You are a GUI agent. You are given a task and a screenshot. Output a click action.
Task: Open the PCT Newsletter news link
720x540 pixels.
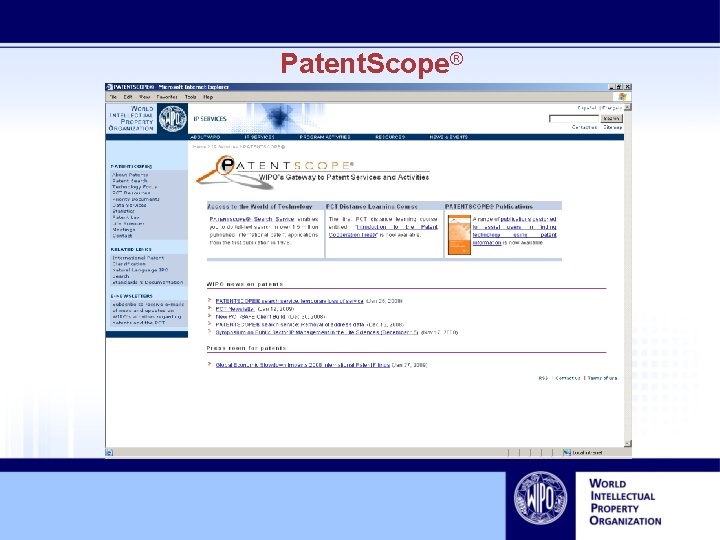tap(235, 309)
